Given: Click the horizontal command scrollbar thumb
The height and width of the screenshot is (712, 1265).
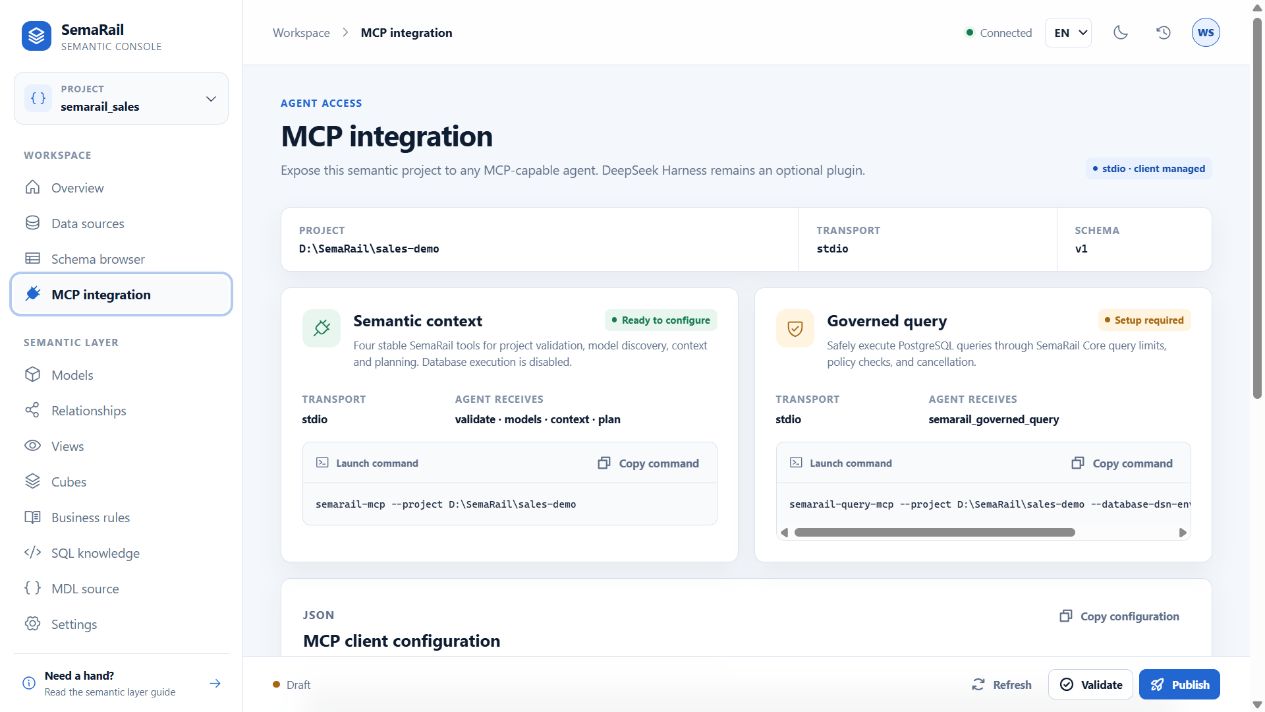Looking at the screenshot, I should (x=934, y=533).
